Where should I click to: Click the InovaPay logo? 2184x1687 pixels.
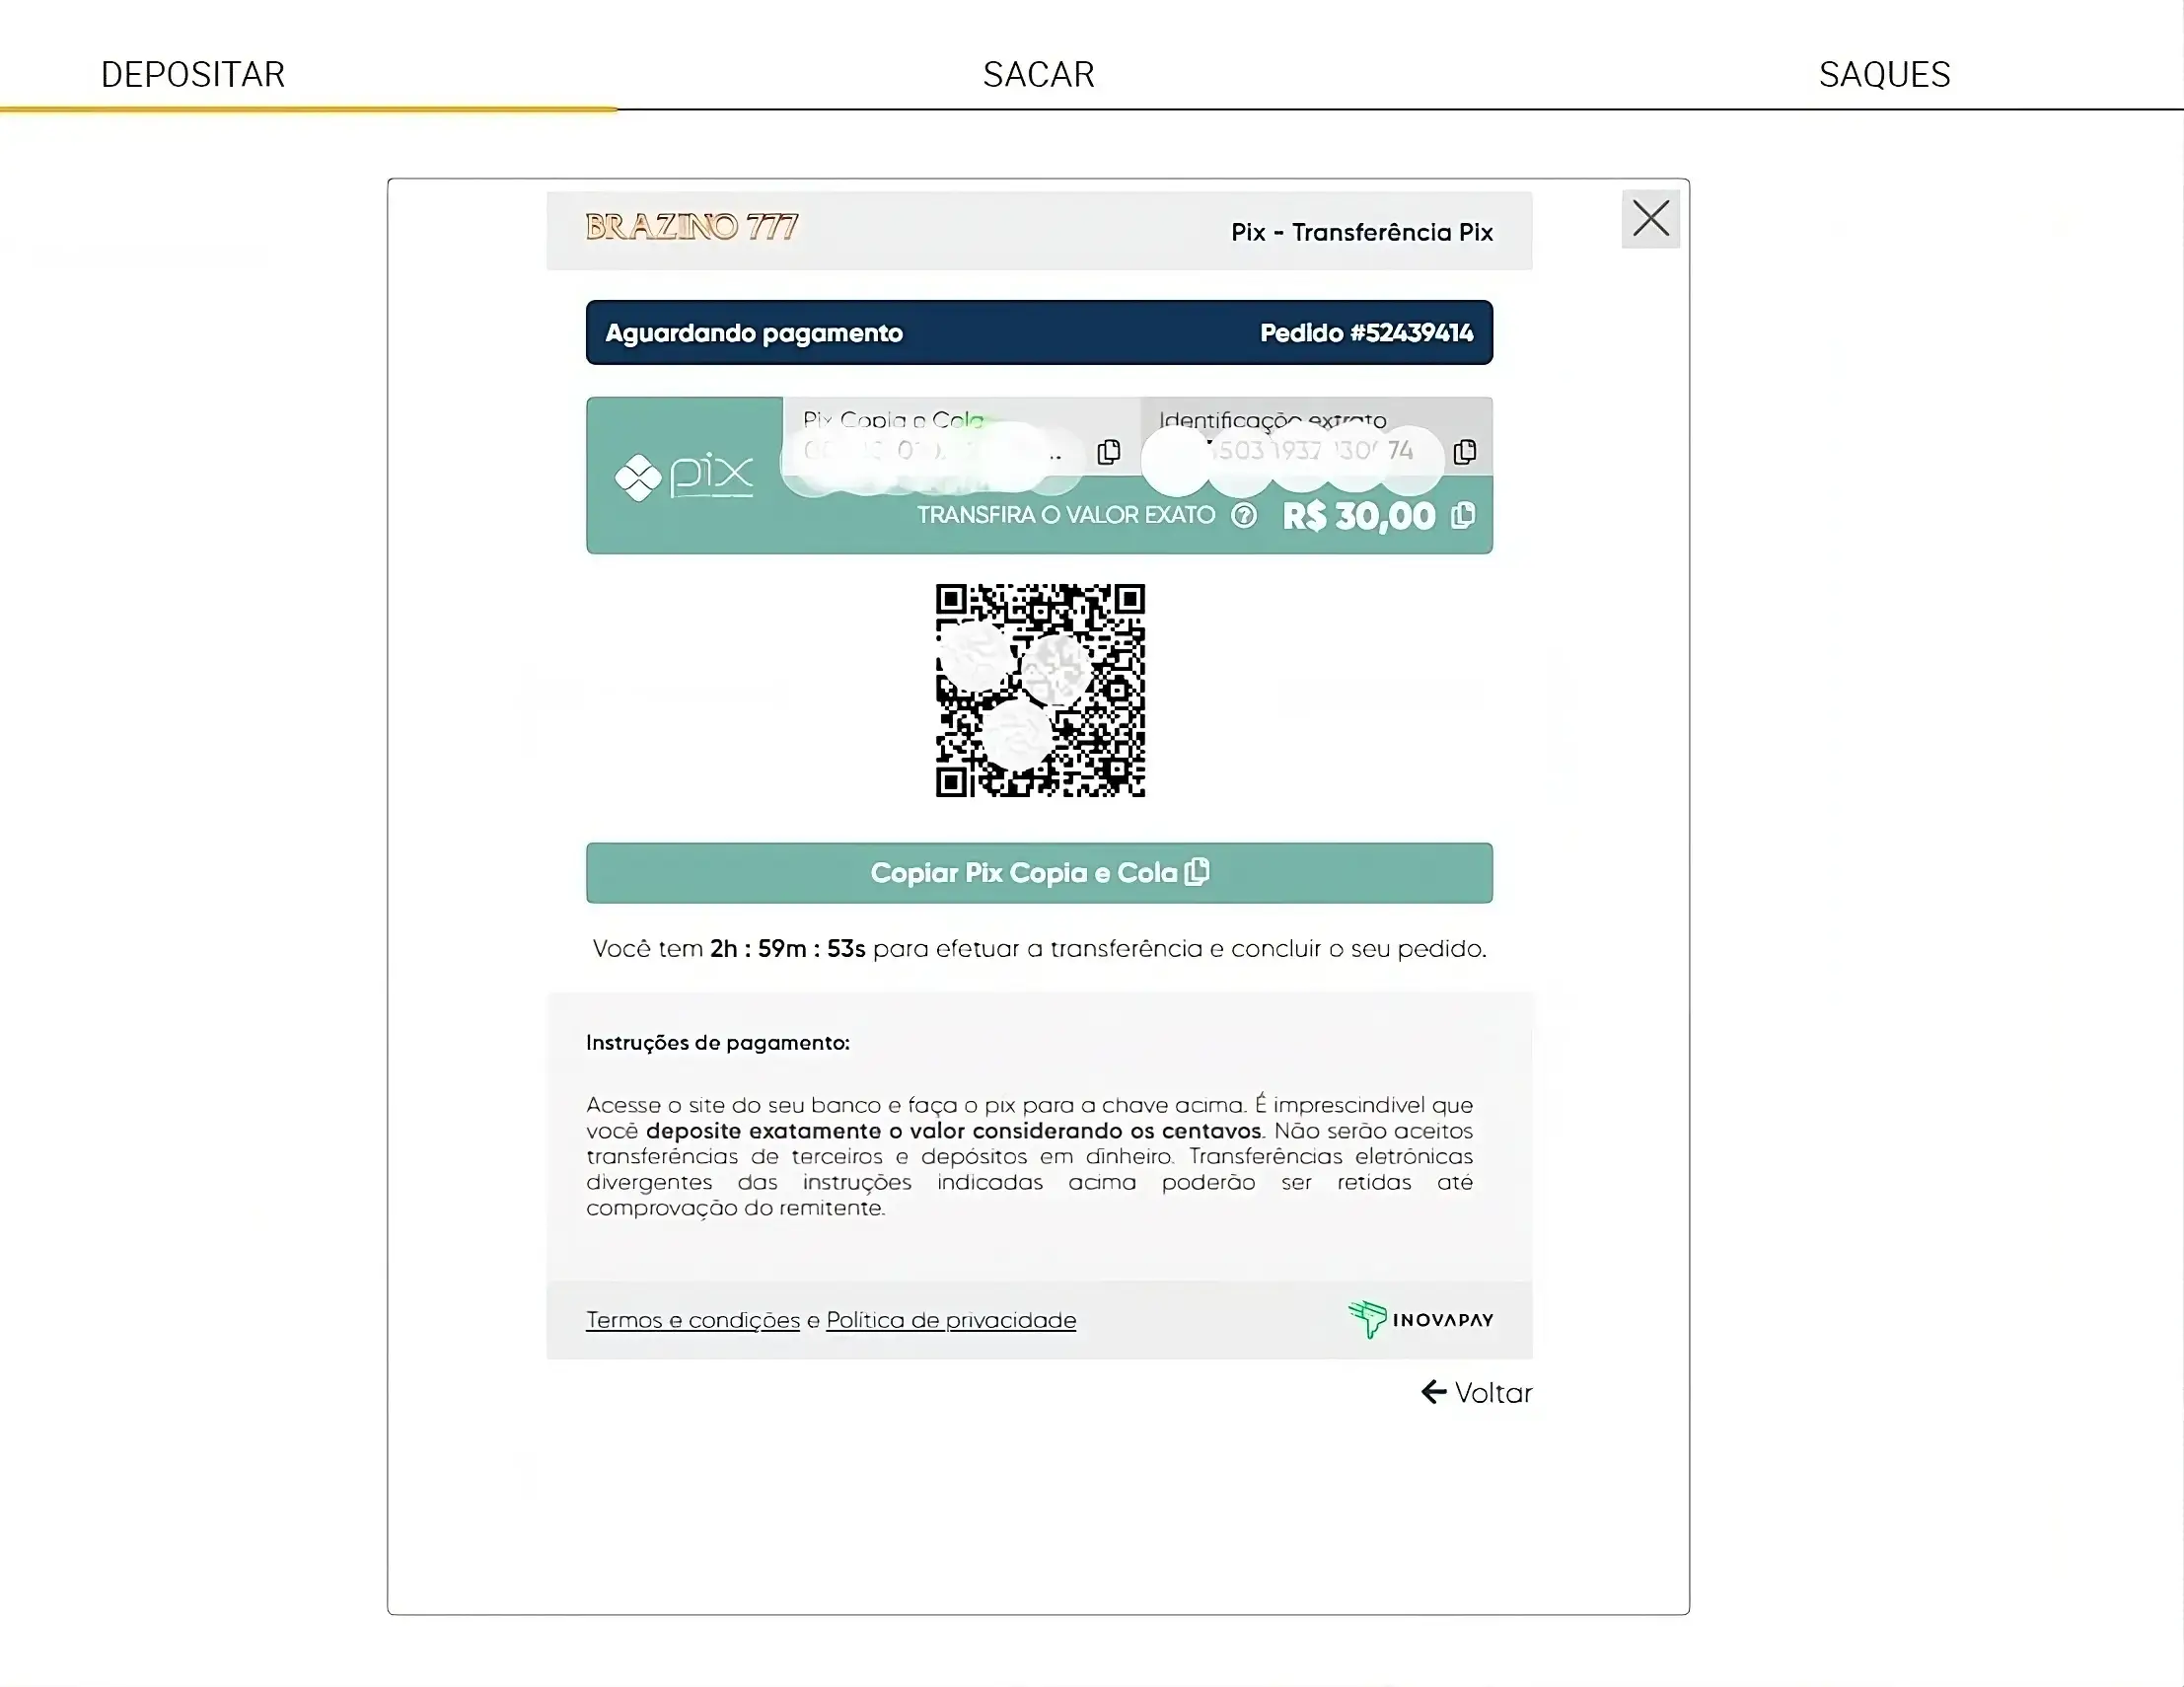click(1421, 1319)
